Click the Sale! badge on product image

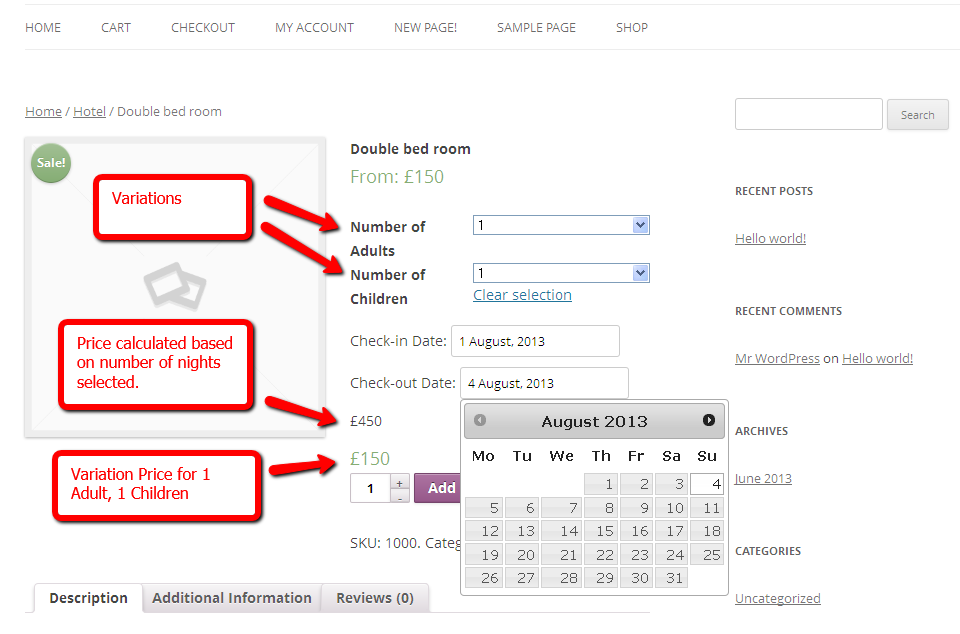(51, 163)
